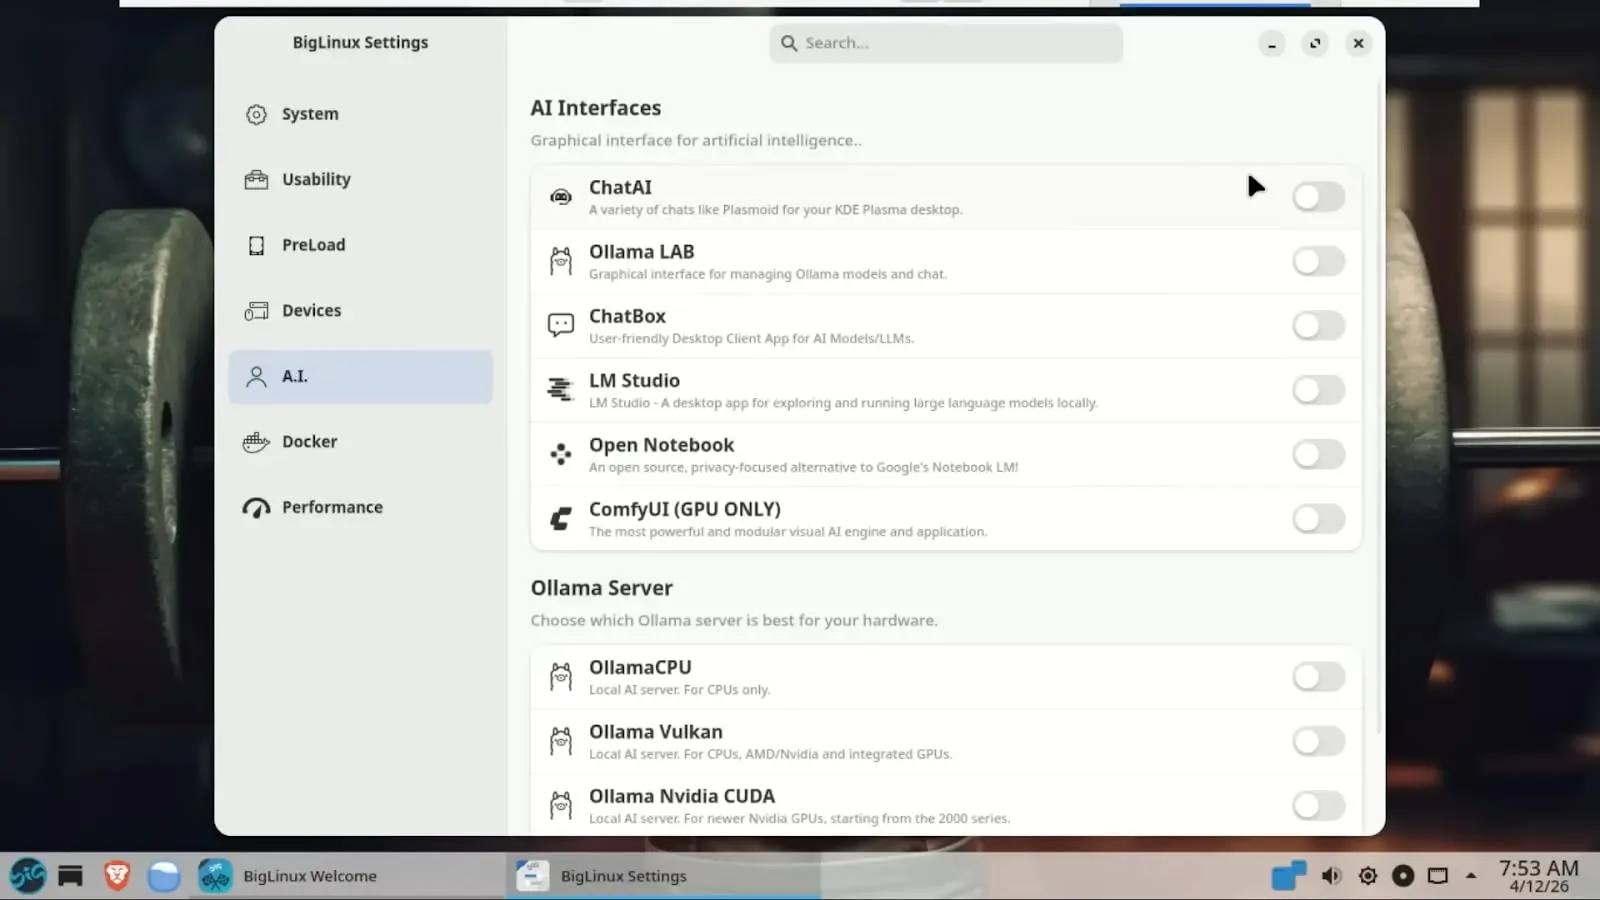This screenshot has height=900, width=1600.
Task: Open the file manager taskbar icon
Action: 164,877
